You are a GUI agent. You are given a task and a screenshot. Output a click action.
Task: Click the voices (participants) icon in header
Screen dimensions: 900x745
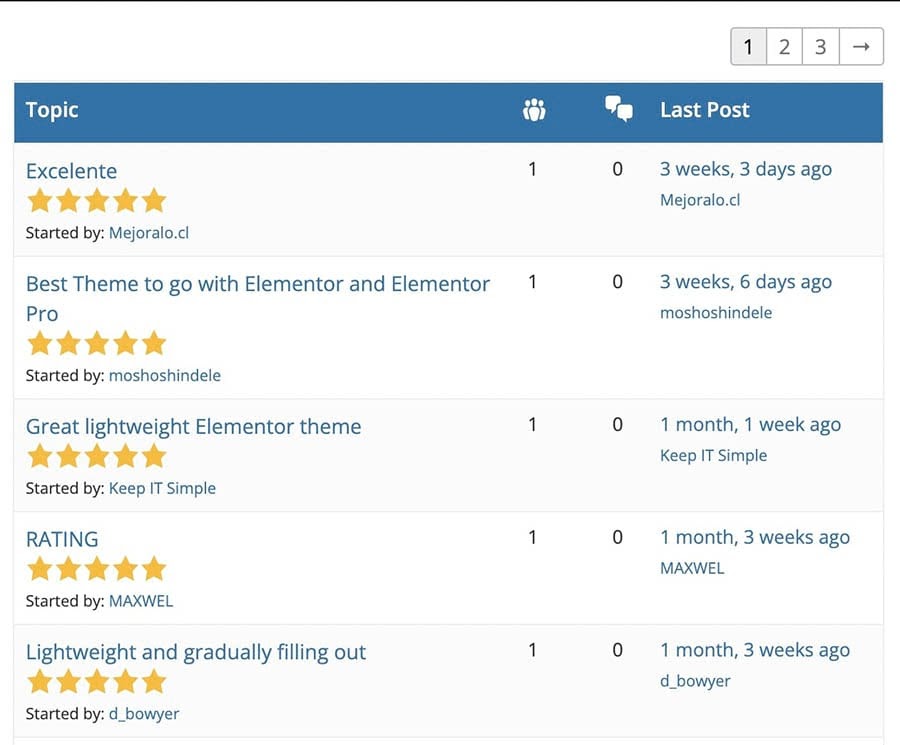[x=534, y=110]
